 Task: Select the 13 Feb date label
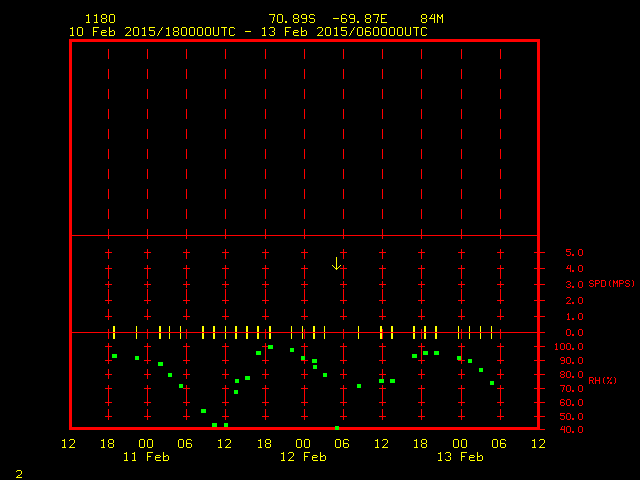click(x=460, y=457)
